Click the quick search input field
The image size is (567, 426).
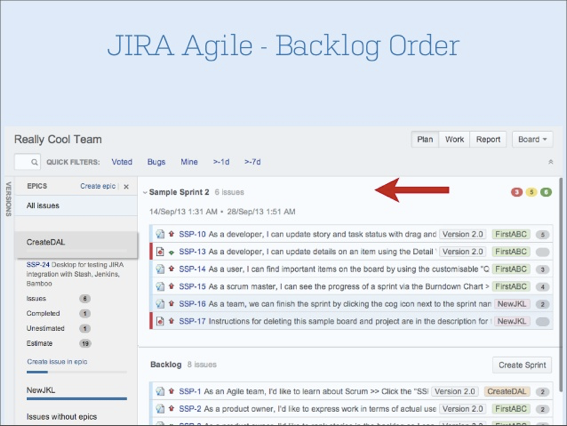point(27,162)
